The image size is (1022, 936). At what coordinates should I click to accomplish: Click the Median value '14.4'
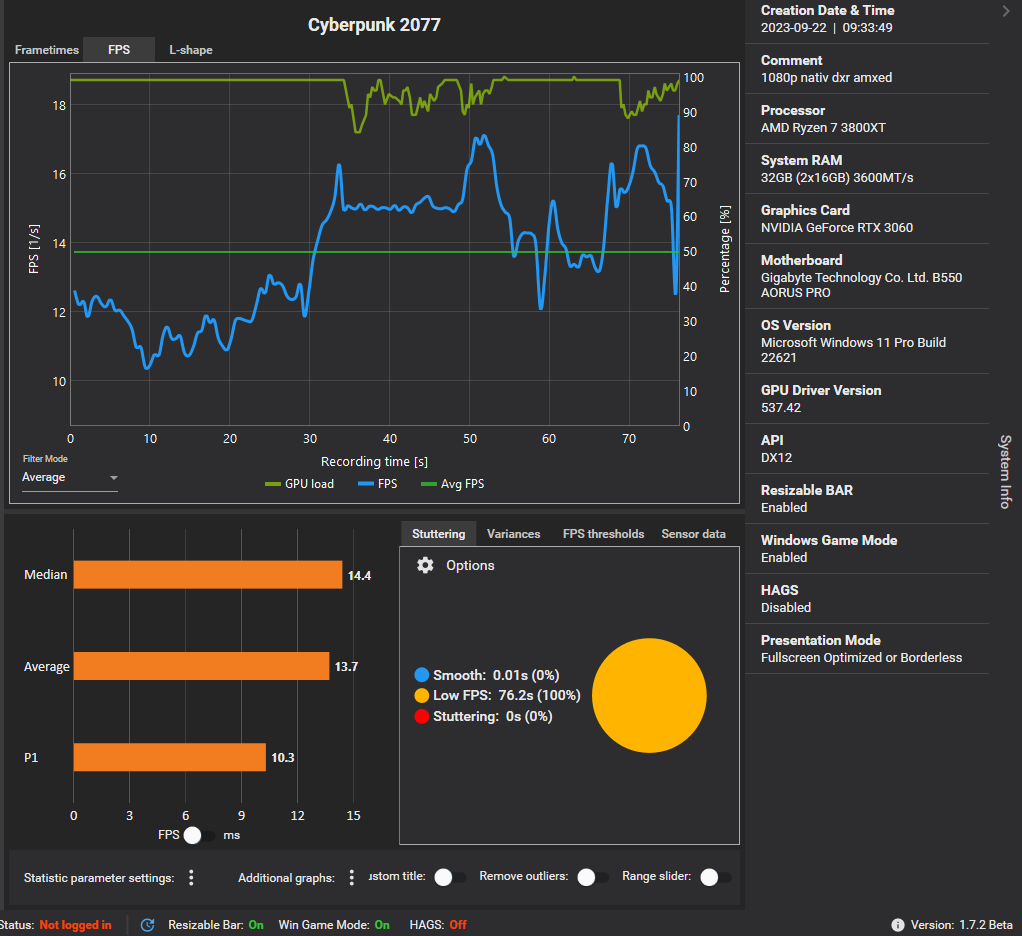(x=359, y=576)
